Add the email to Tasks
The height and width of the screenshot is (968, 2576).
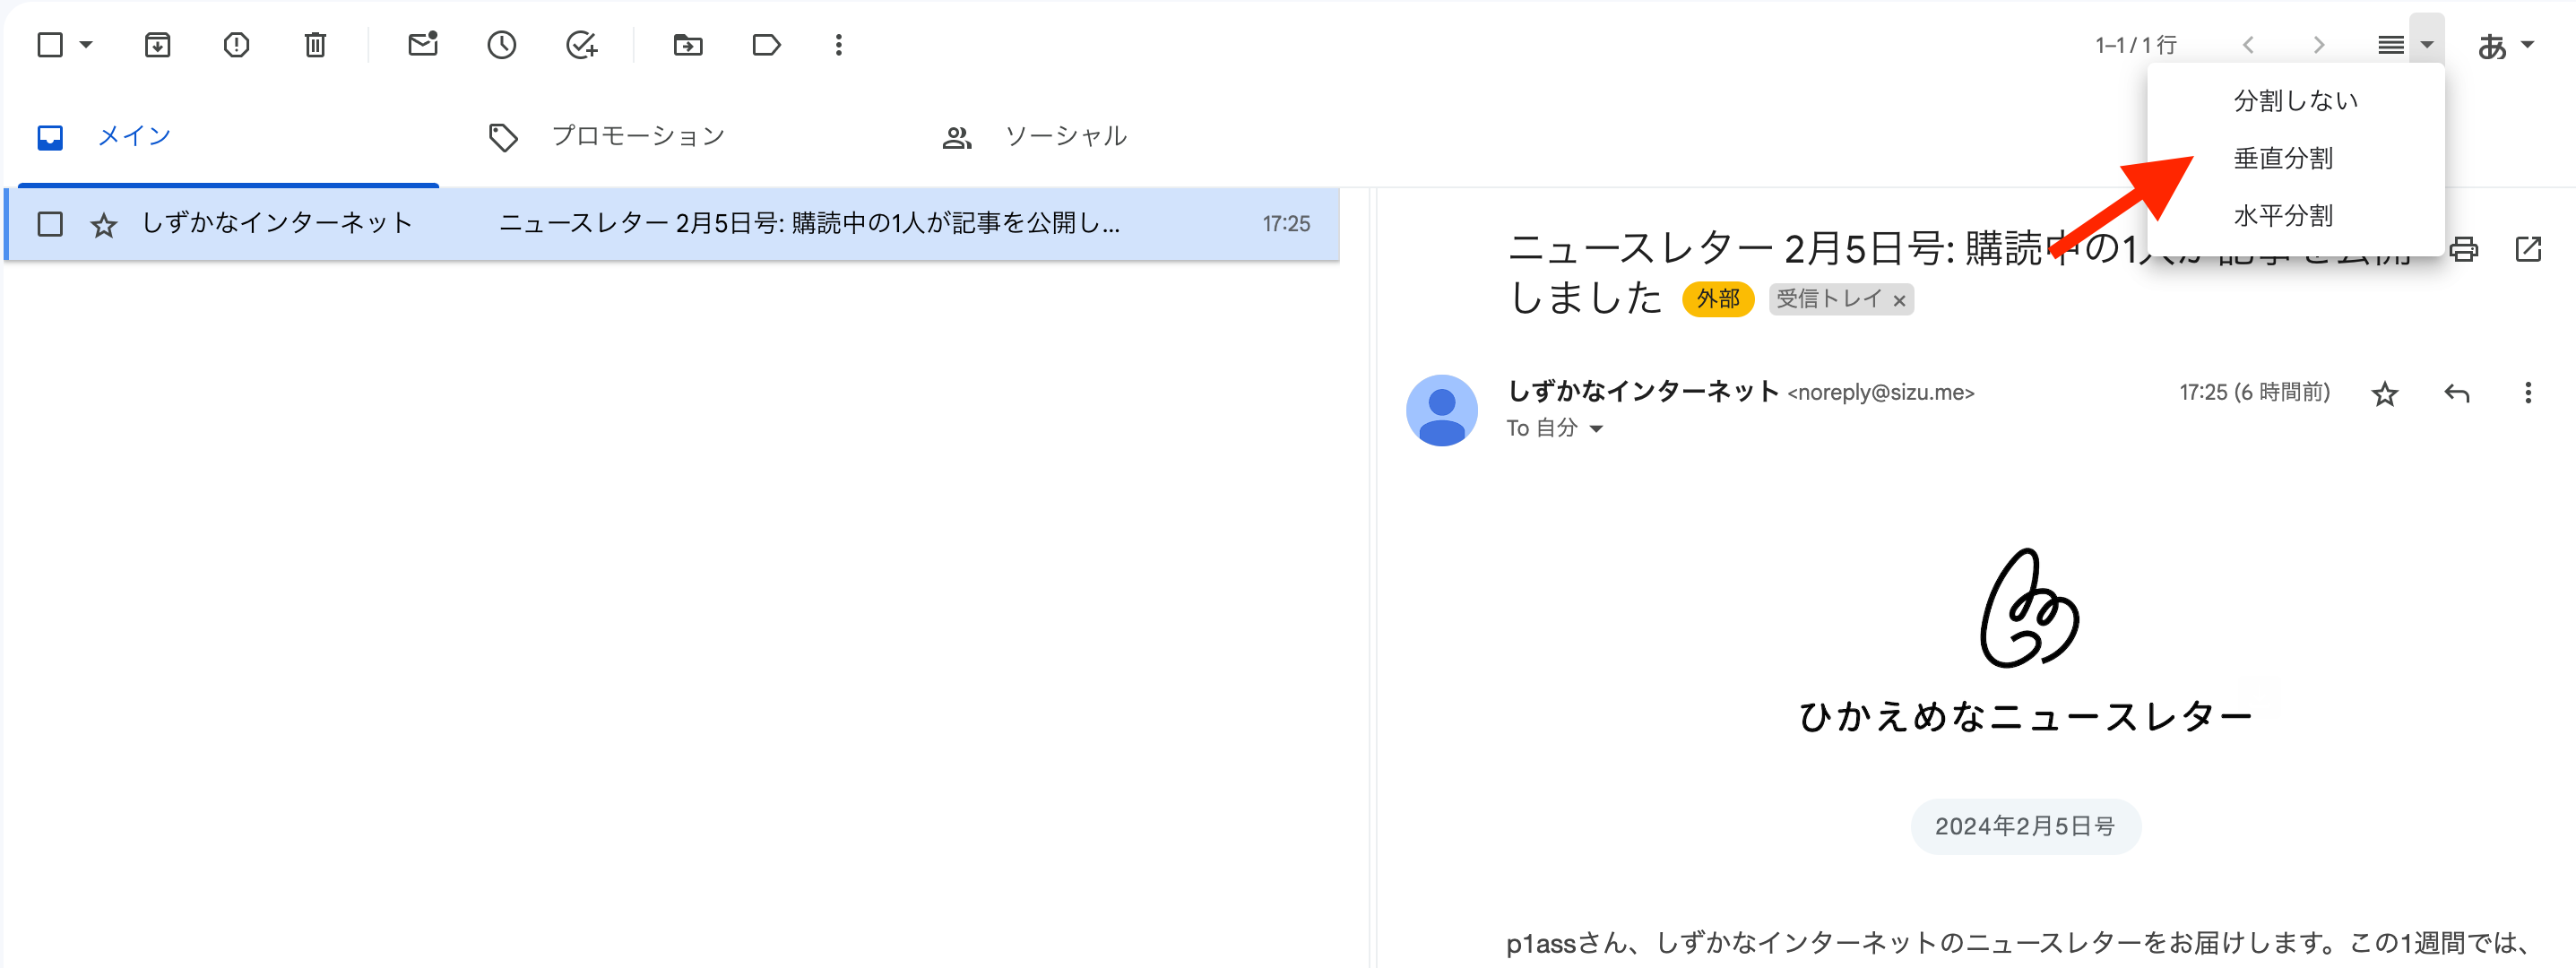pos(581,45)
